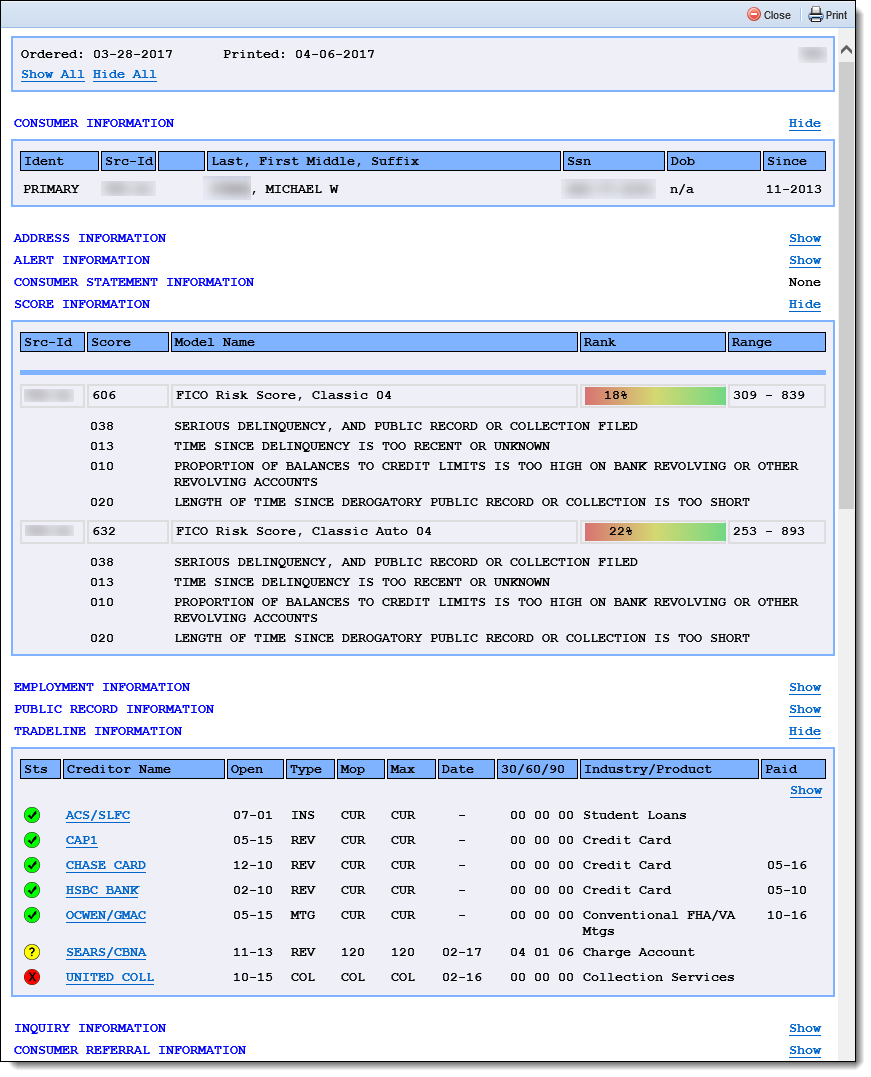The width and height of the screenshot is (871, 1077).
Task: Click the 'Conventional FHA/VA Mtgs' industry cell
Action: (659, 923)
